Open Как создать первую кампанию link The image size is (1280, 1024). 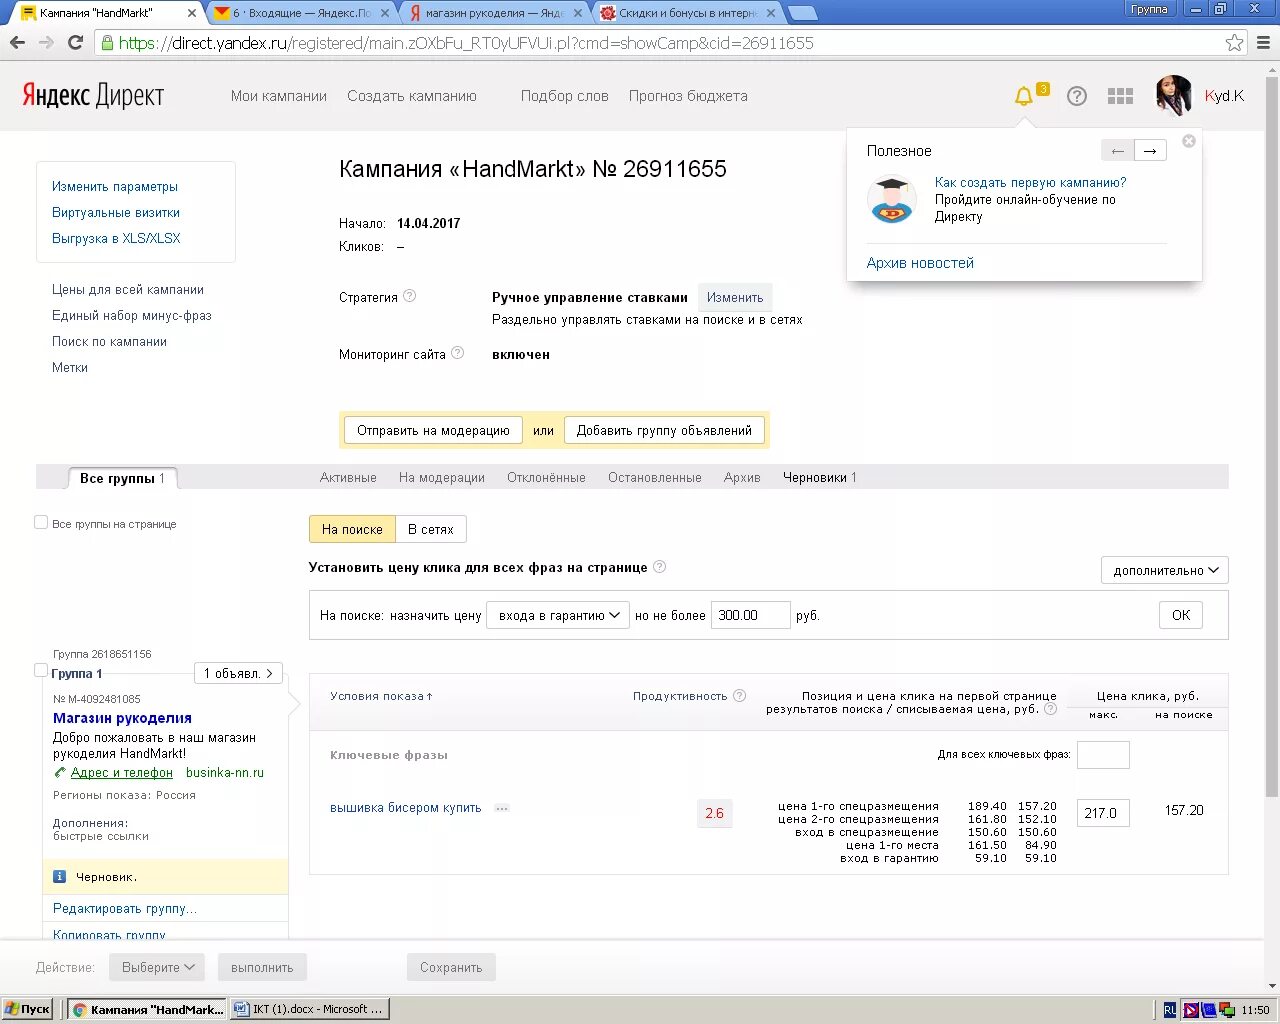1031,182
